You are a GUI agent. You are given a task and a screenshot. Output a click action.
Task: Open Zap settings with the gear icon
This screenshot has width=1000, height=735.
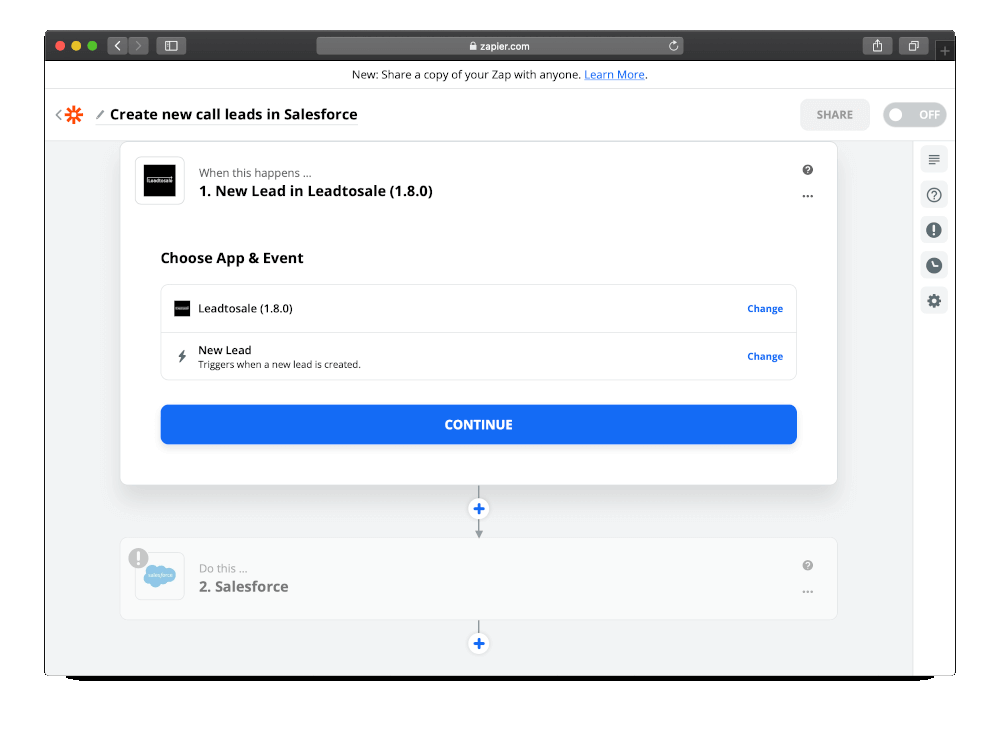(x=933, y=300)
